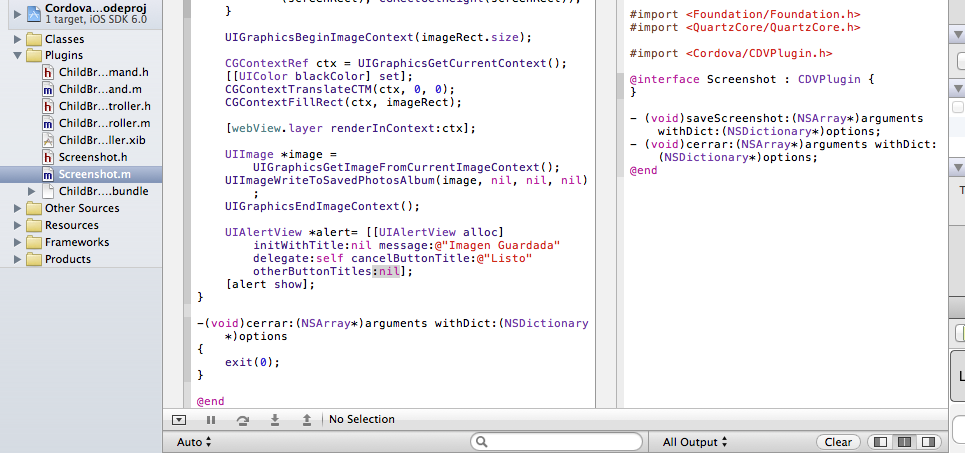This screenshot has width=965, height=453.
Task: Show only the console pane
Action: pos(927,442)
